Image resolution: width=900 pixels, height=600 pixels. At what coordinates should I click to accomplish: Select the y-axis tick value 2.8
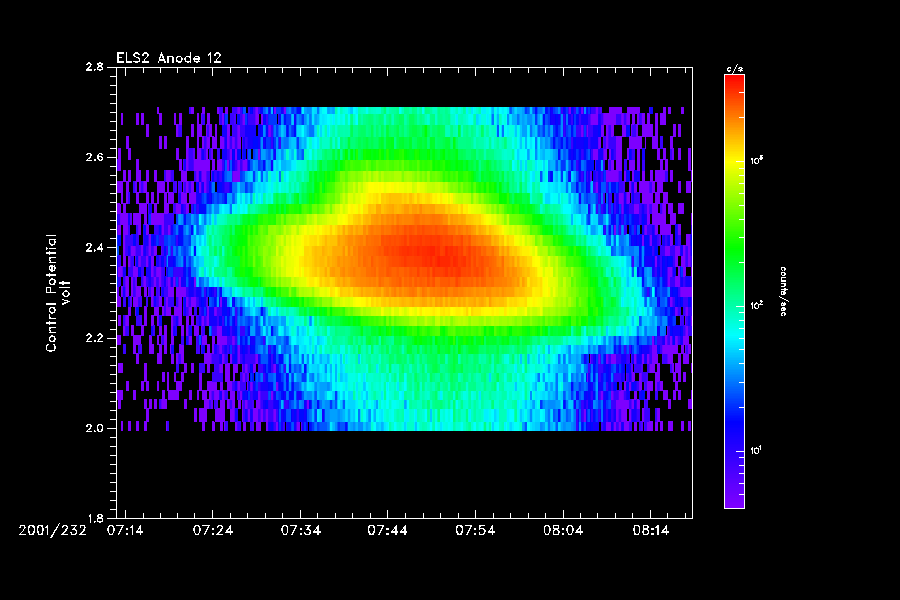coord(95,67)
